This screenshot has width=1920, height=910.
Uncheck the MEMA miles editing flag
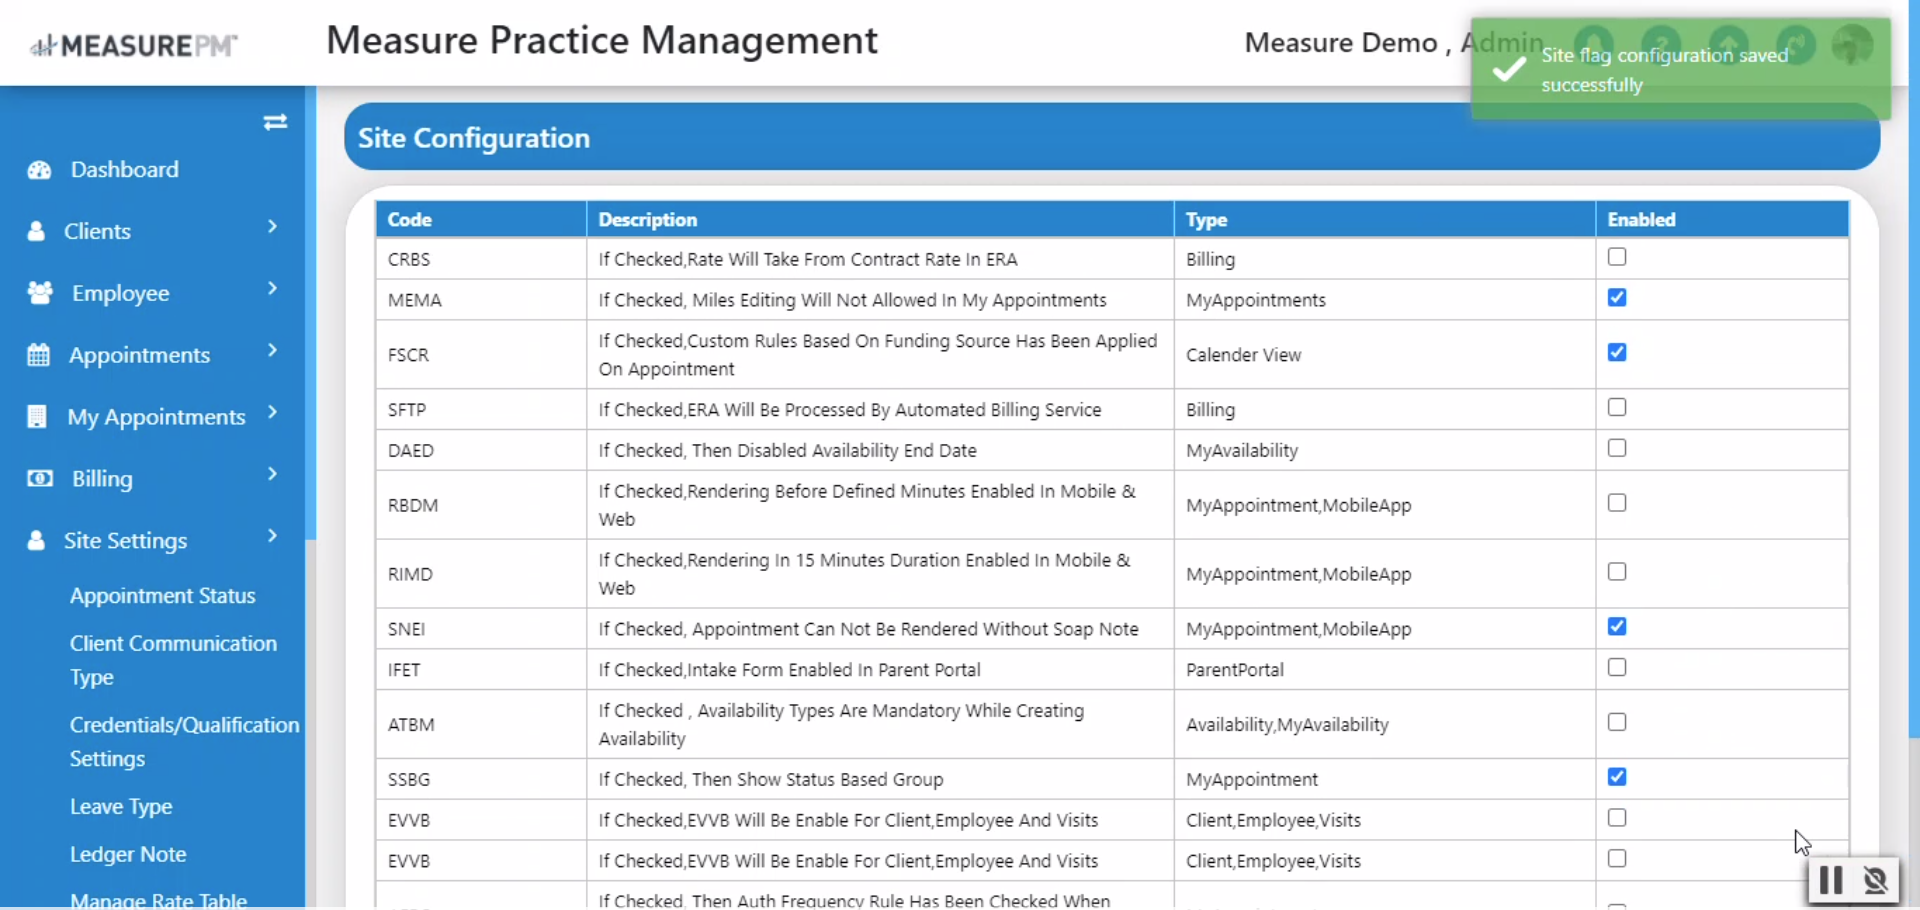1617,298
